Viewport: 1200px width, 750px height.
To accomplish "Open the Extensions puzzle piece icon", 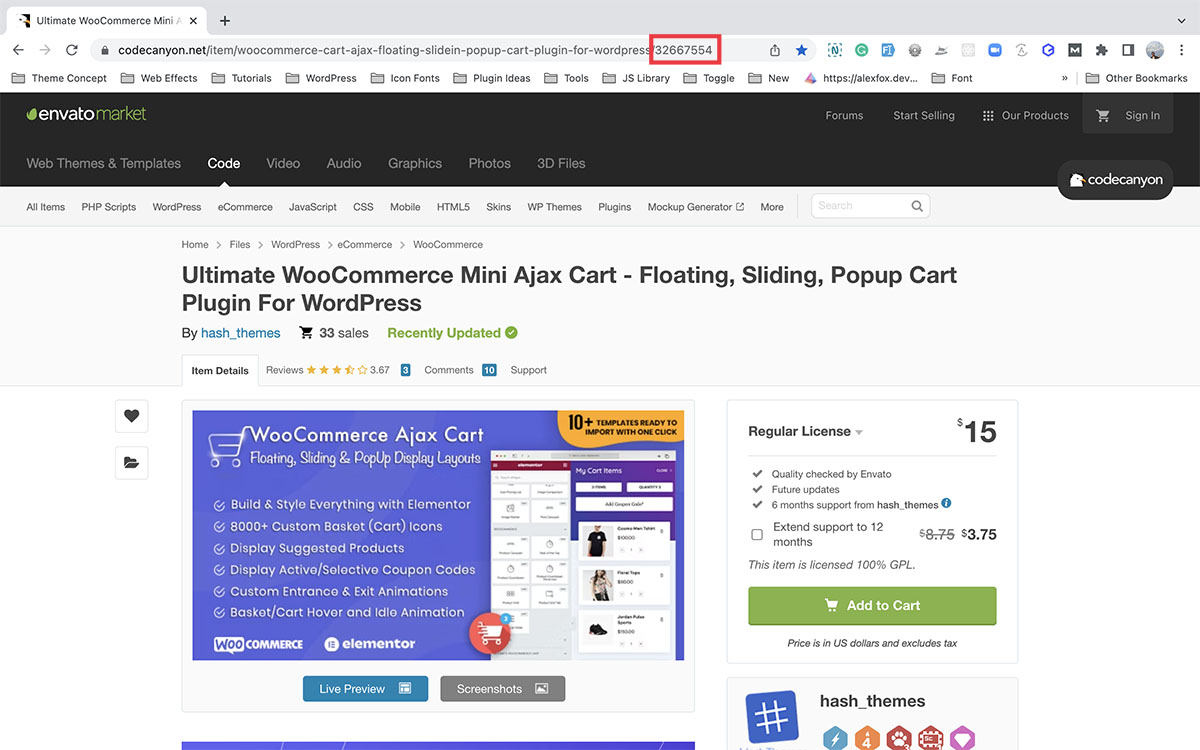I will [1102, 50].
